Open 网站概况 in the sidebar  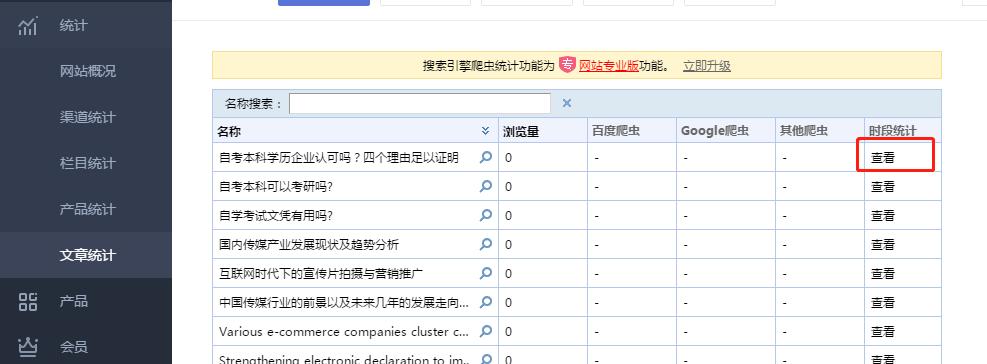point(87,71)
